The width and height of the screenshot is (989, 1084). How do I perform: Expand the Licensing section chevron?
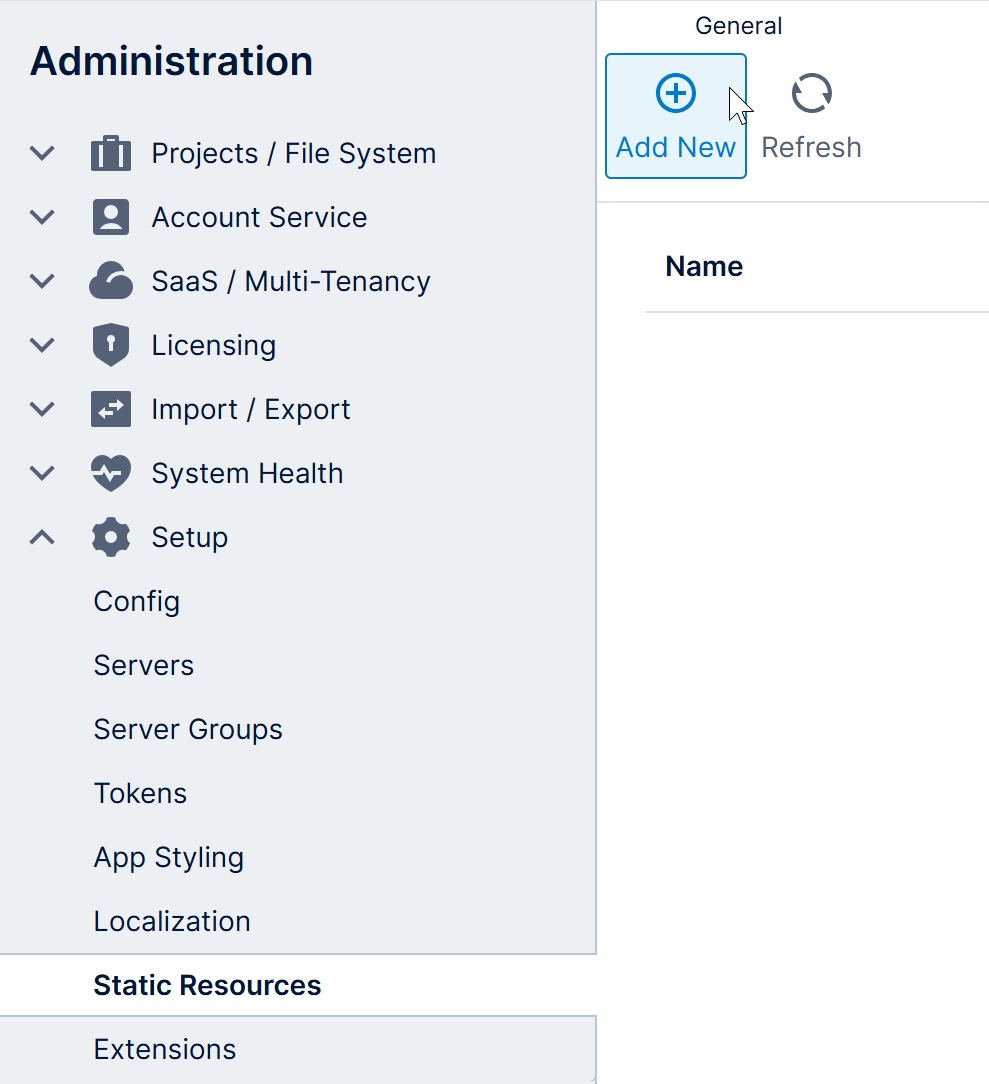(42, 346)
